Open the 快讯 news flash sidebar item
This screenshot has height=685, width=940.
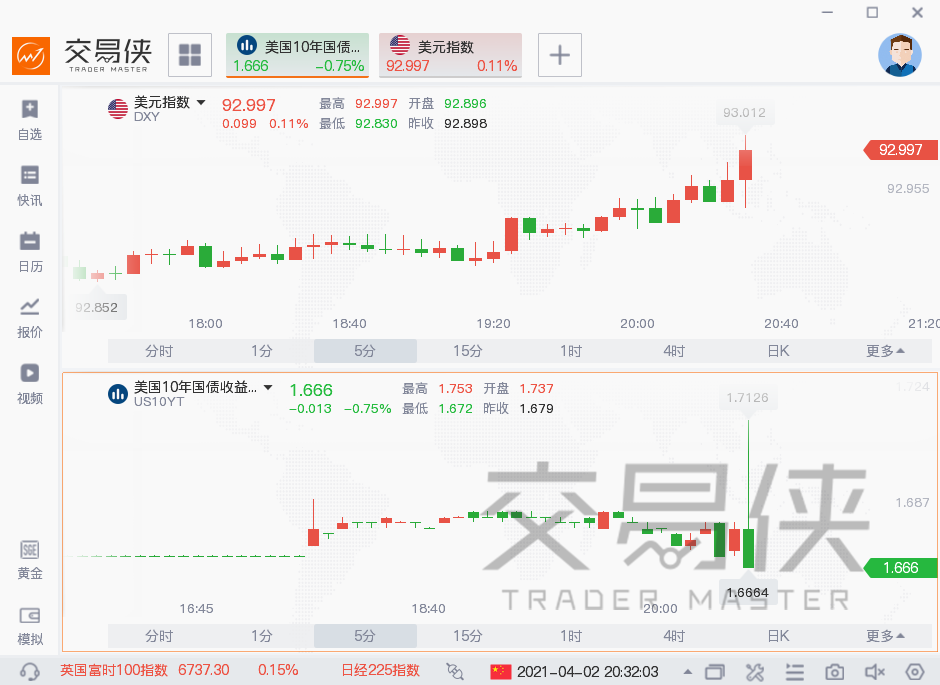[x=29, y=186]
